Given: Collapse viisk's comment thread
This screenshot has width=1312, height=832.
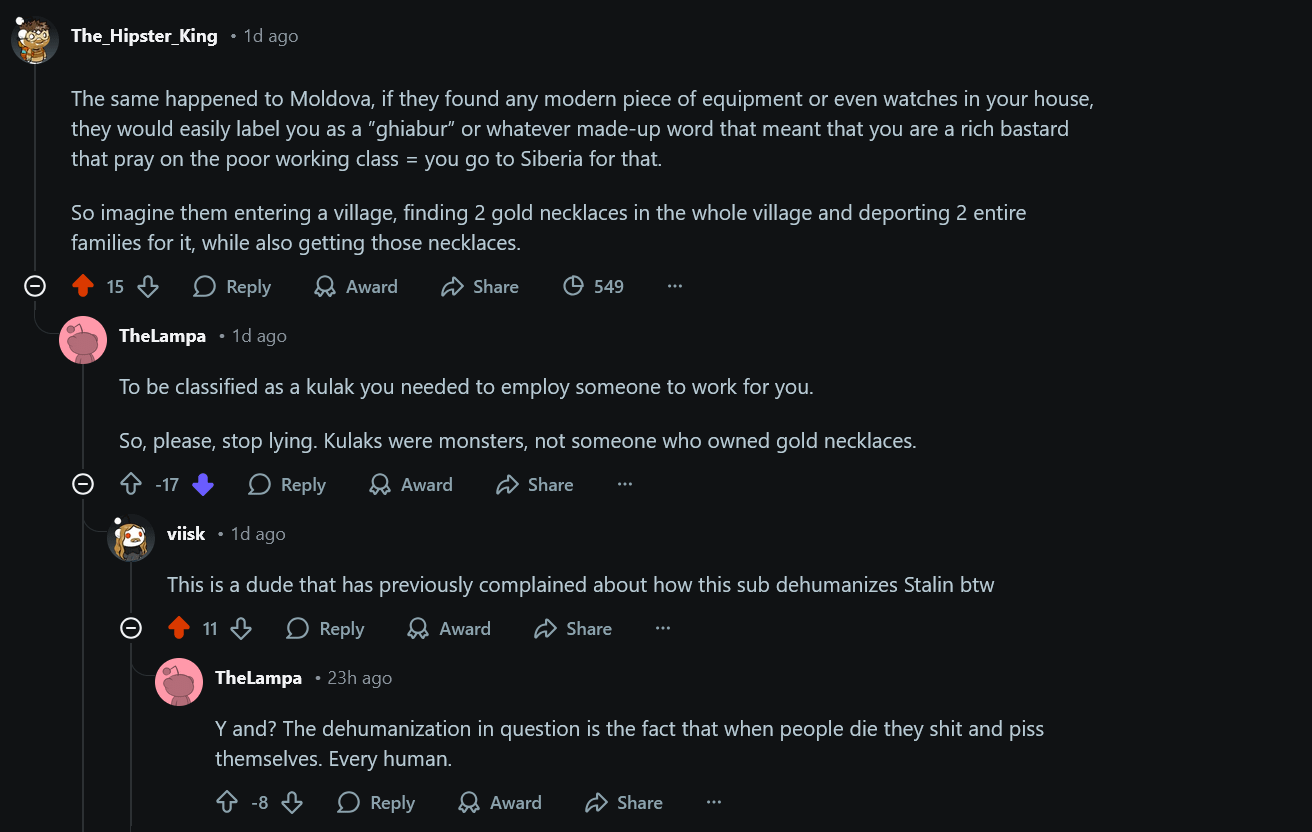Looking at the screenshot, I should click(x=131, y=629).
